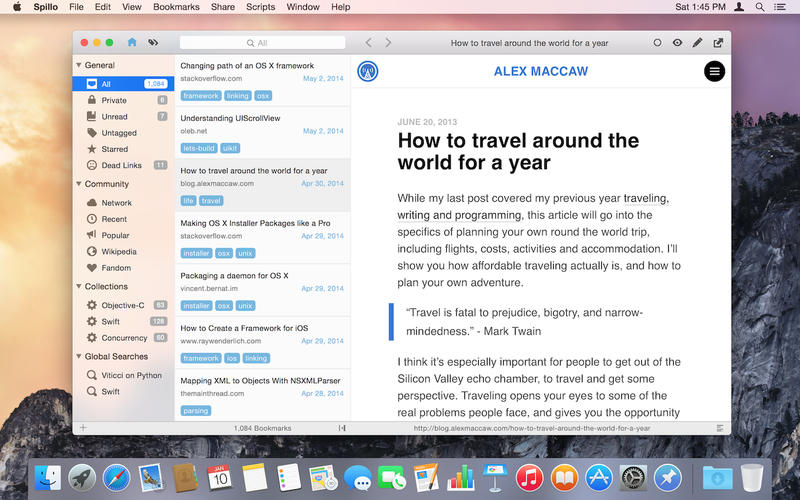Collapse the General sidebar section
The width and height of the screenshot is (800, 500).
[79, 65]
